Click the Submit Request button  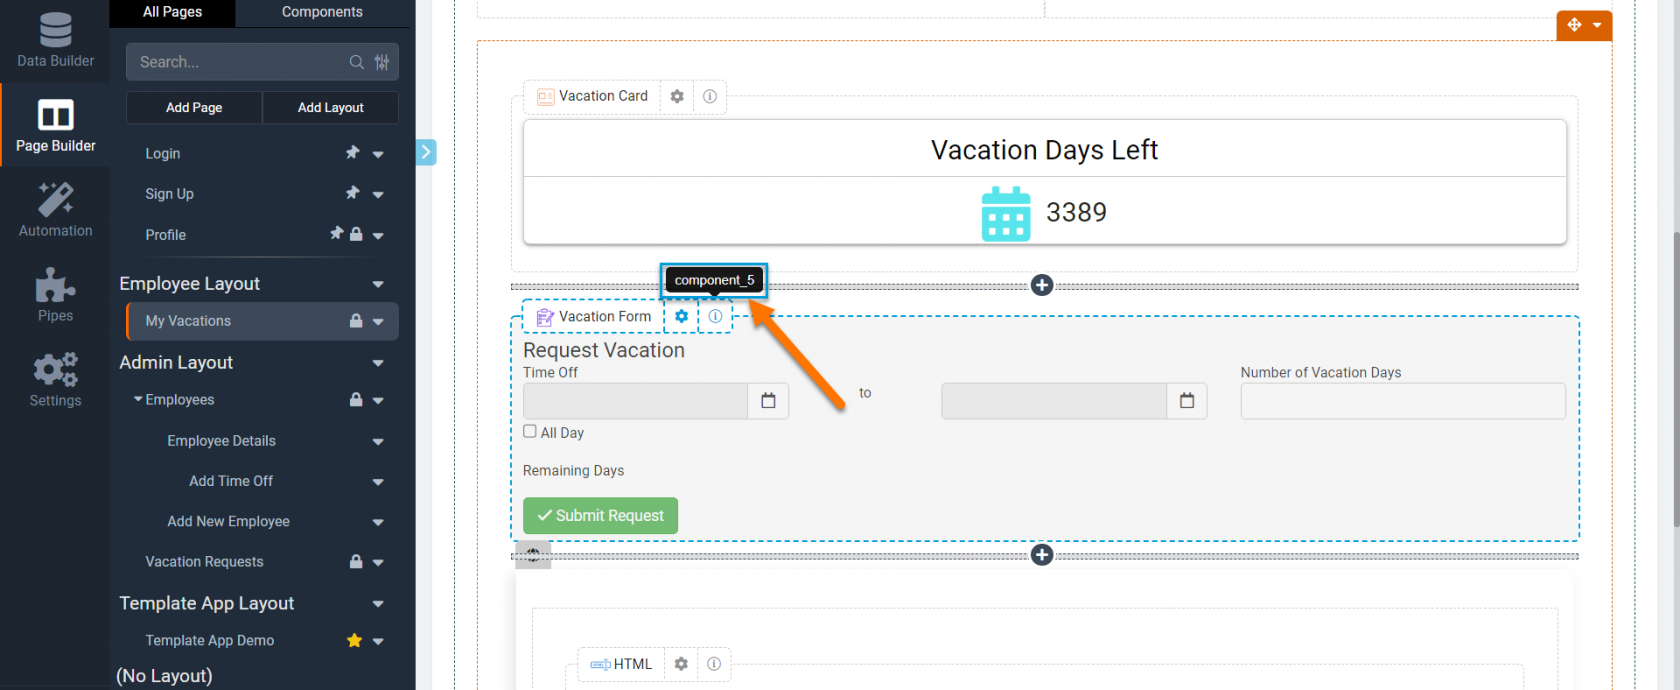600,515
